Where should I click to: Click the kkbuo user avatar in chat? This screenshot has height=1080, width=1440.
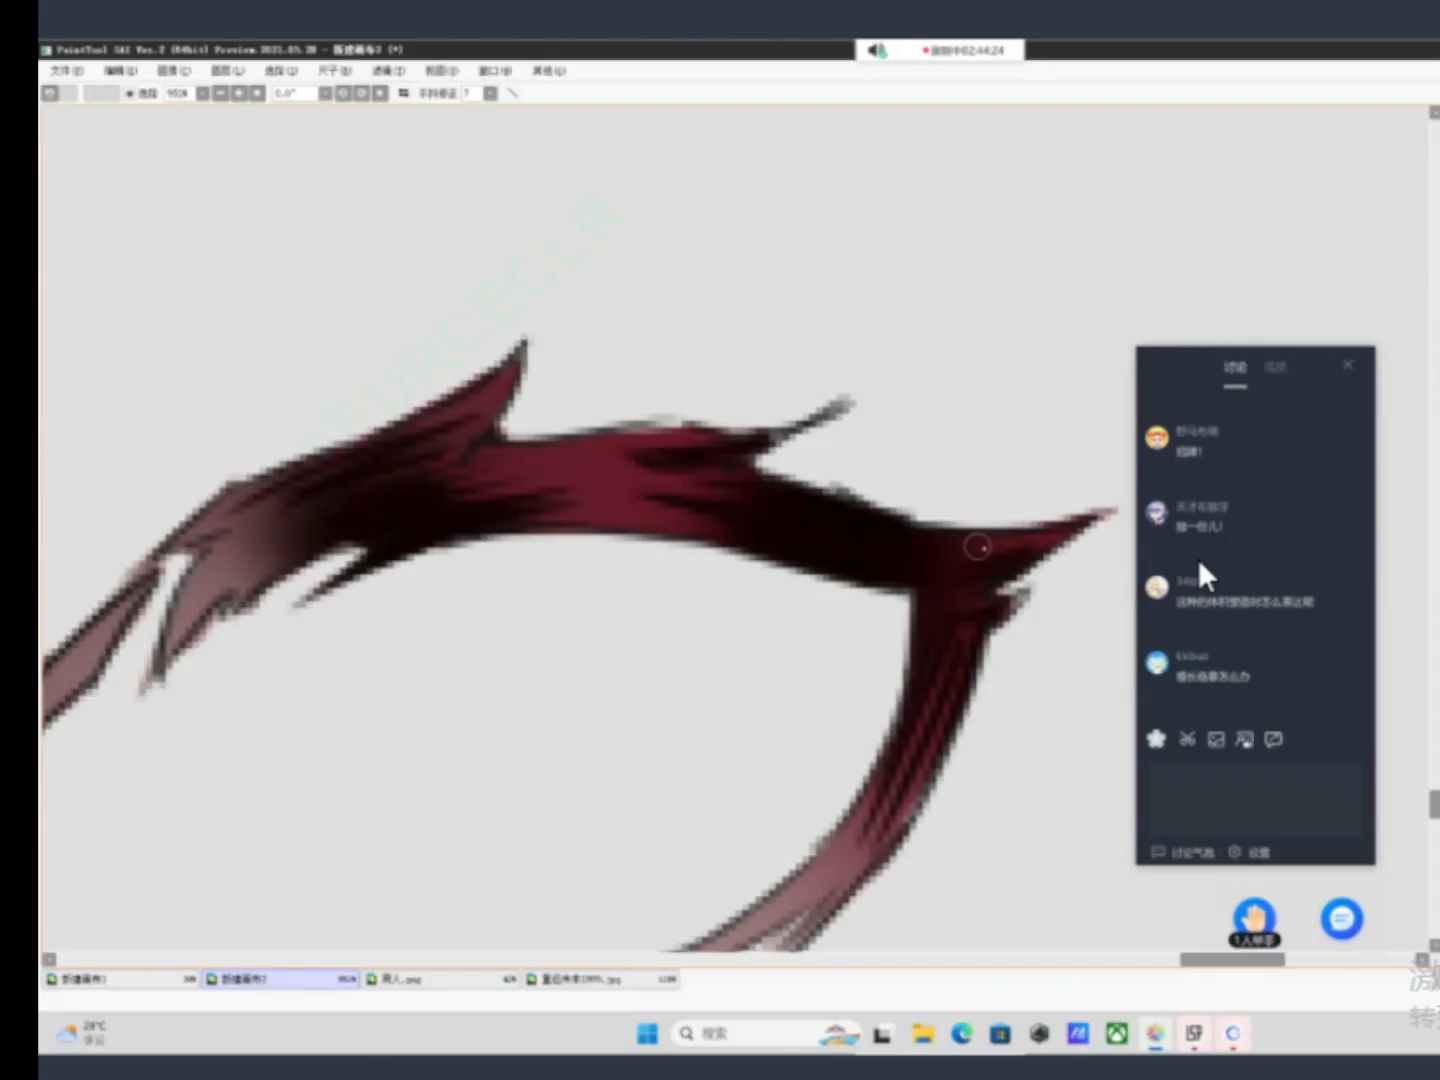1157,663
